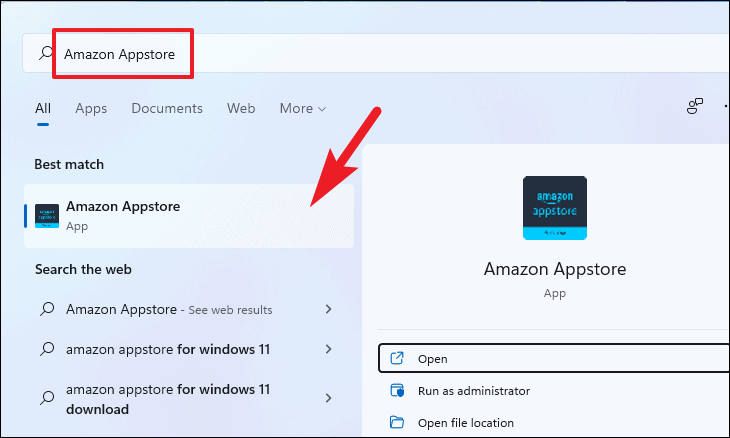Image resolution: width=730 pixels, height=438 pixels.
Task: Click the large Amazon Appstore logo in preview pane
Action: [x=554, y=208]
